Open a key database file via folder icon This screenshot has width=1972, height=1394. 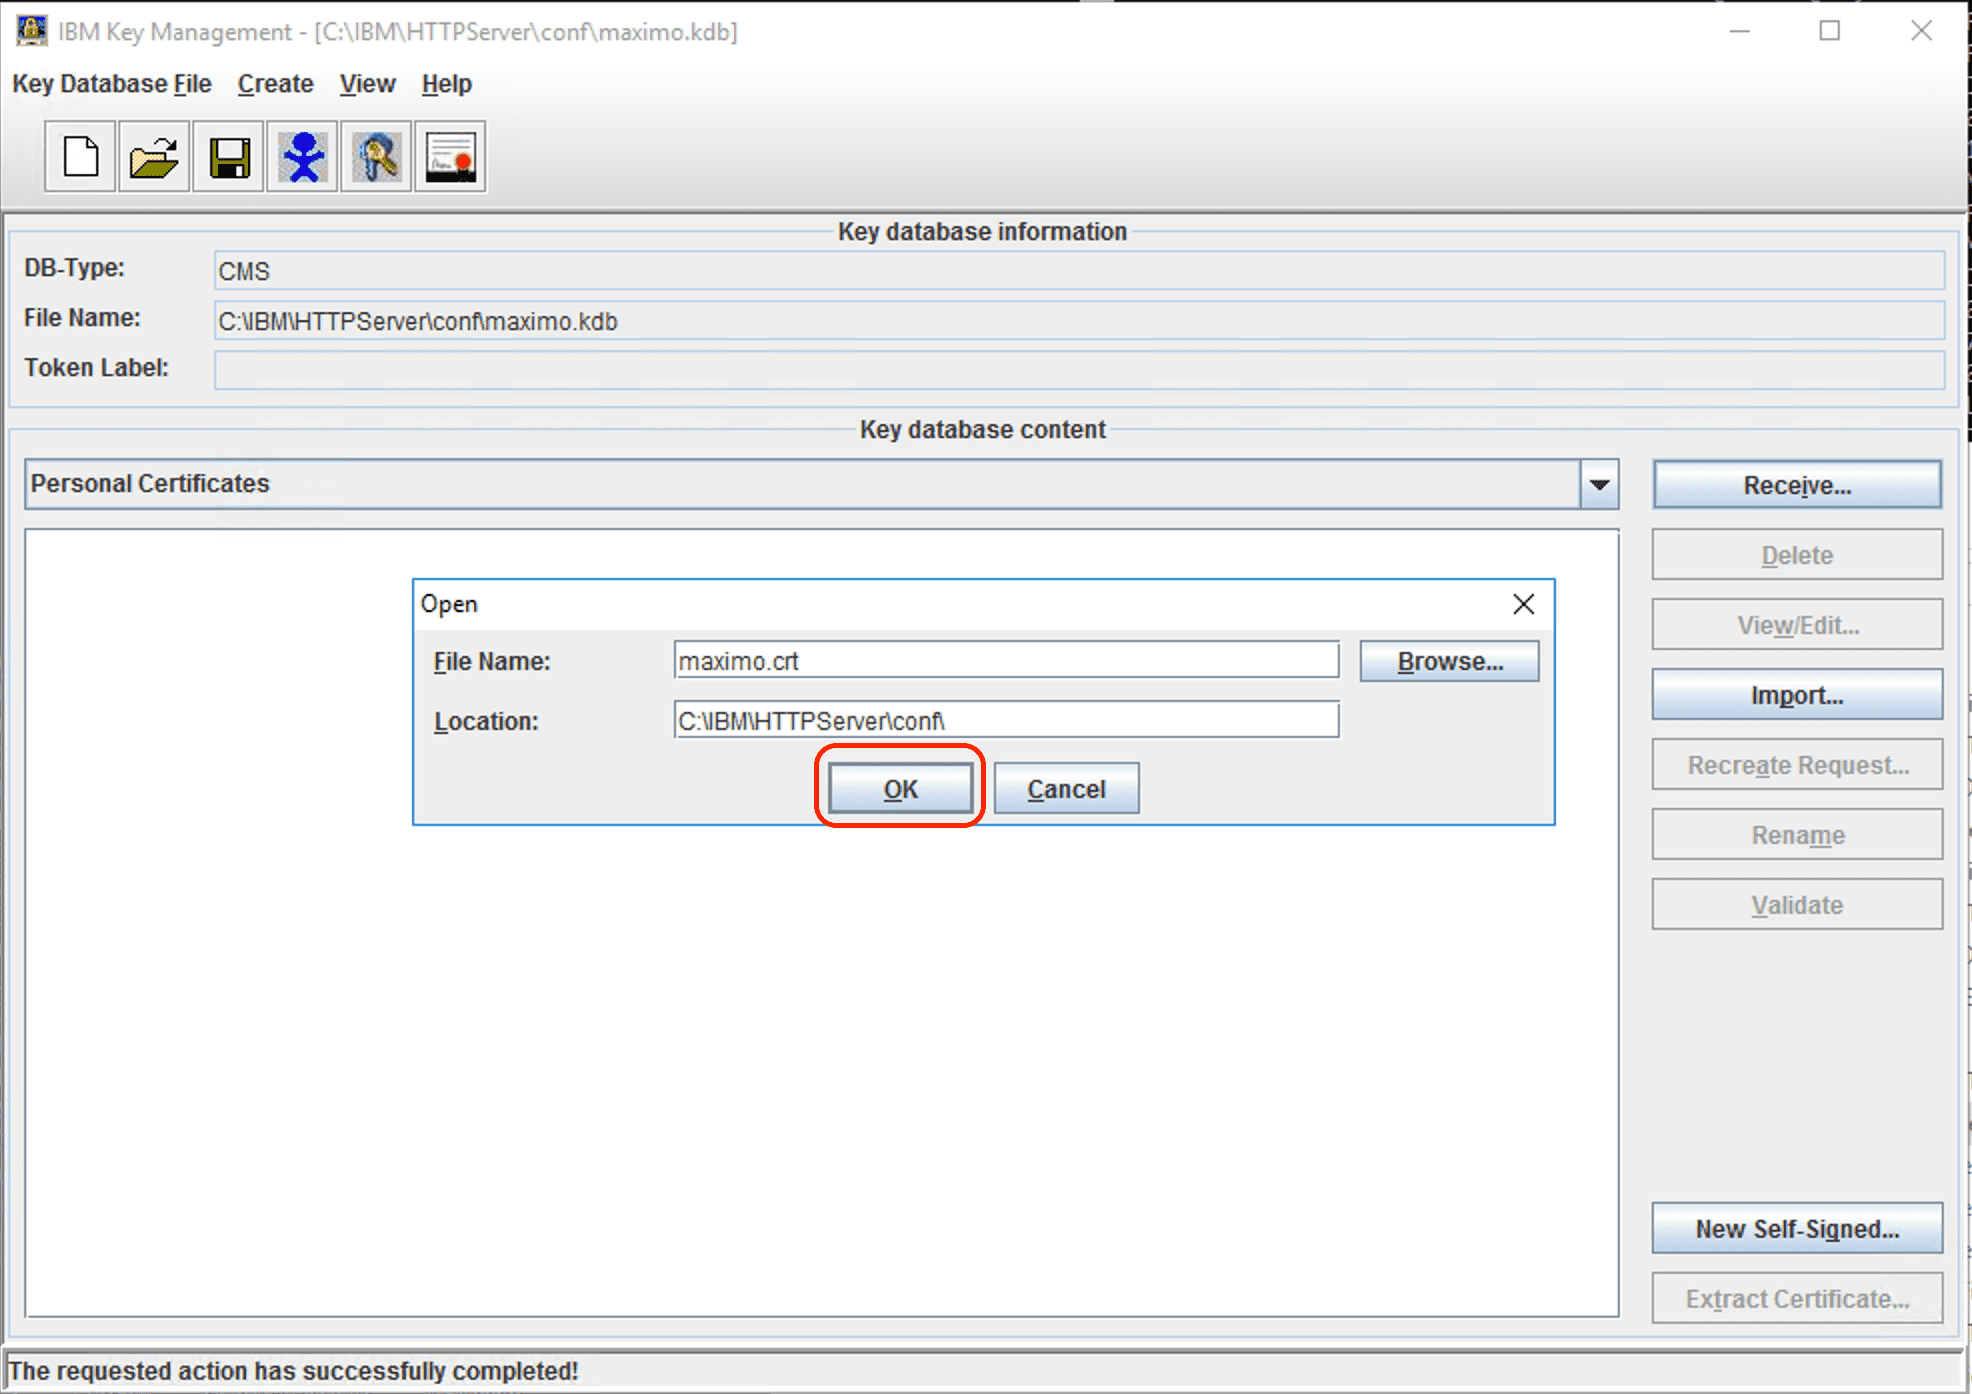click(x=154, y=157)
